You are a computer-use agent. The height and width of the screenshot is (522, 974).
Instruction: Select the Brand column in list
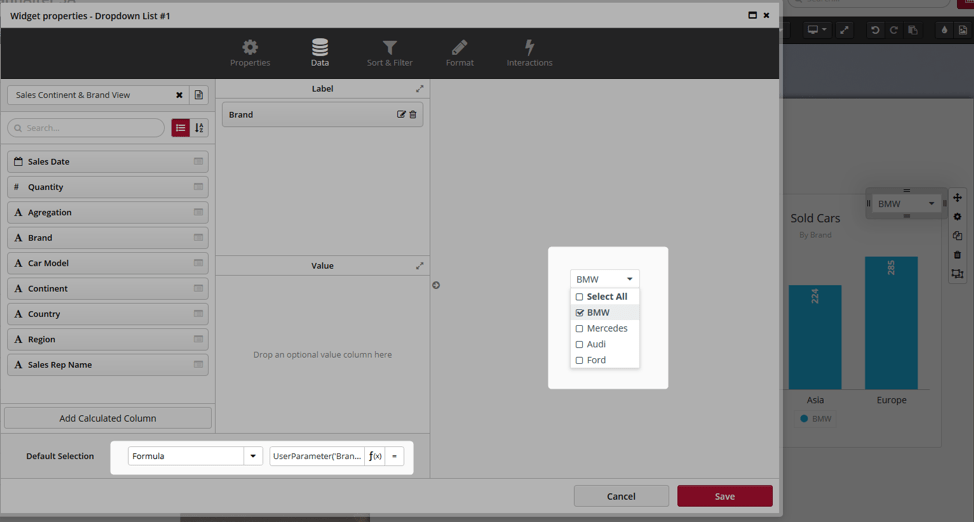(107, 238)
